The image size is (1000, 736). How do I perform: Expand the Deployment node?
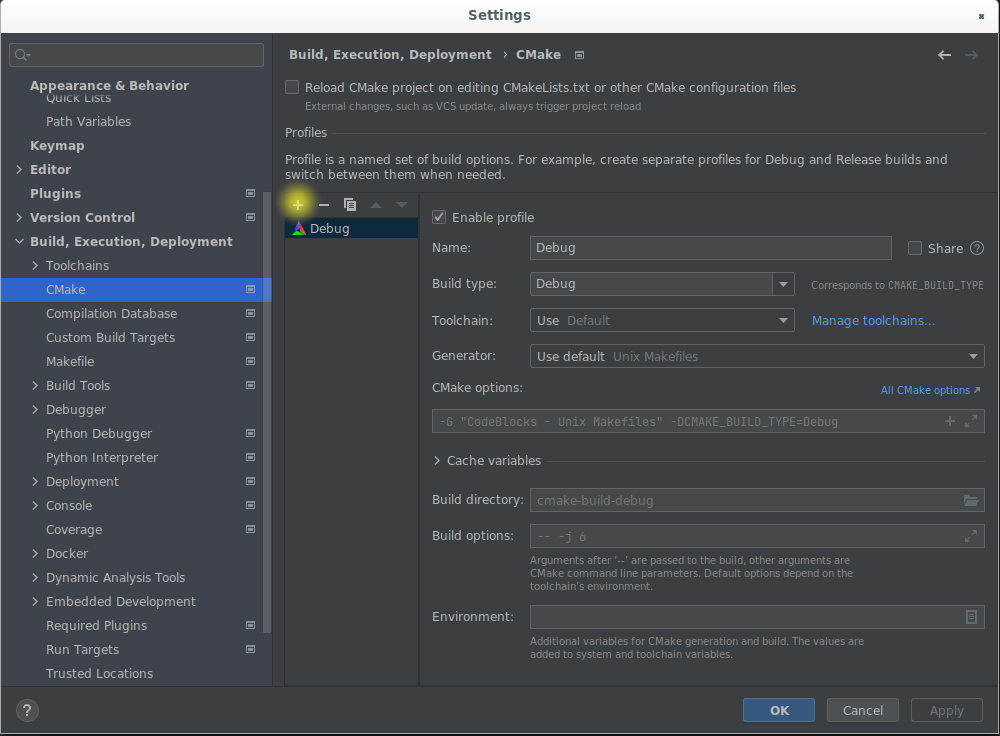pyautogui.click(x=35, y=482)
